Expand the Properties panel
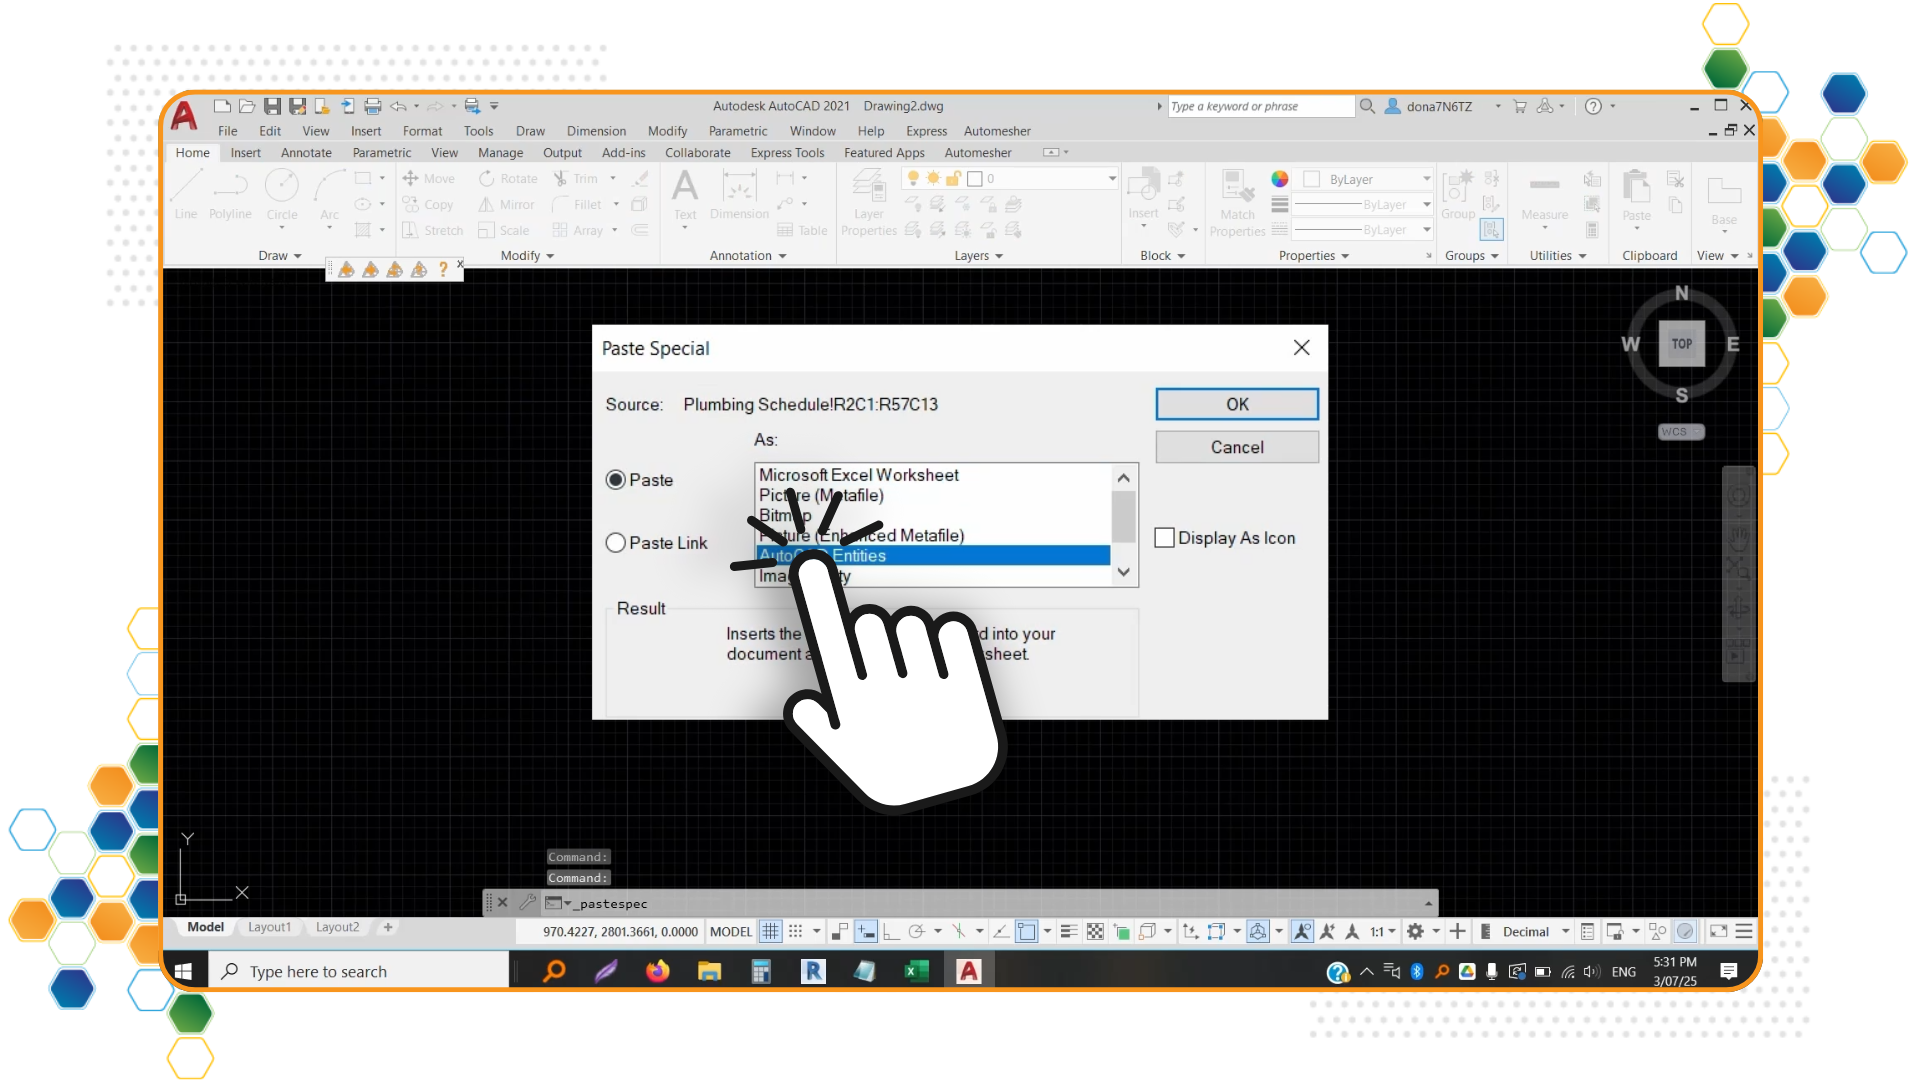 pos(1314,256)
